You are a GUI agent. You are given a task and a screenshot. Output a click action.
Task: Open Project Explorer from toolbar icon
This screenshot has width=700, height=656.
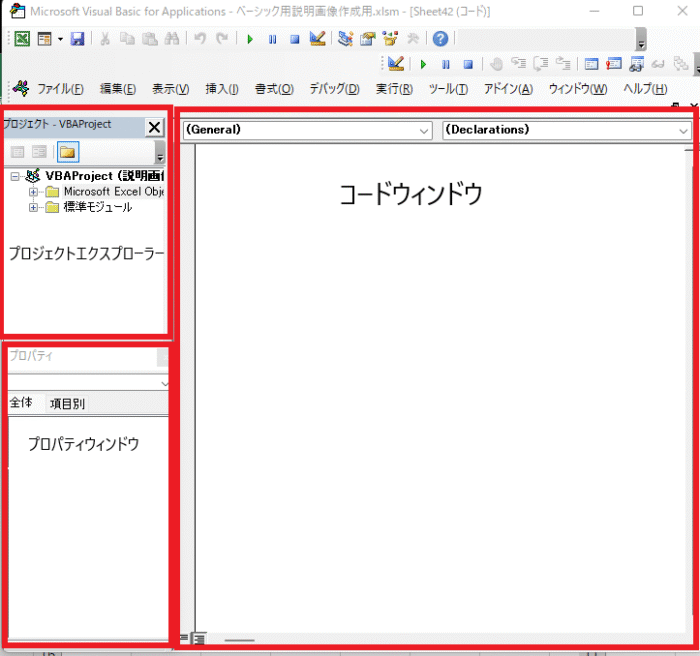click(x=346, y=39)
